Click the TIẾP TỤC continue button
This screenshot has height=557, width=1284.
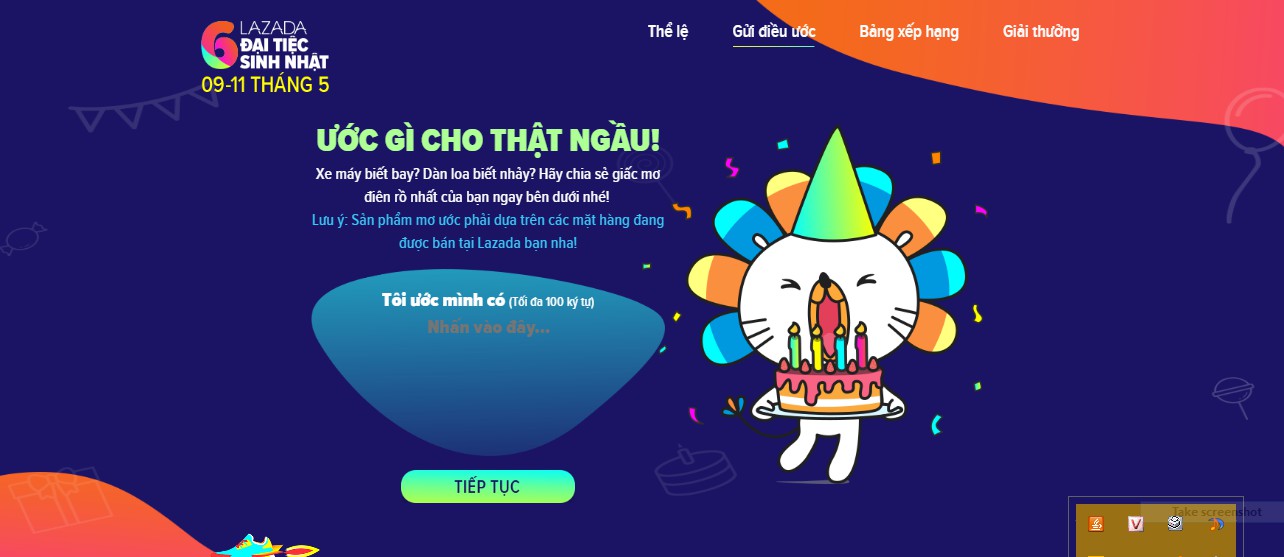pos(488,487)
